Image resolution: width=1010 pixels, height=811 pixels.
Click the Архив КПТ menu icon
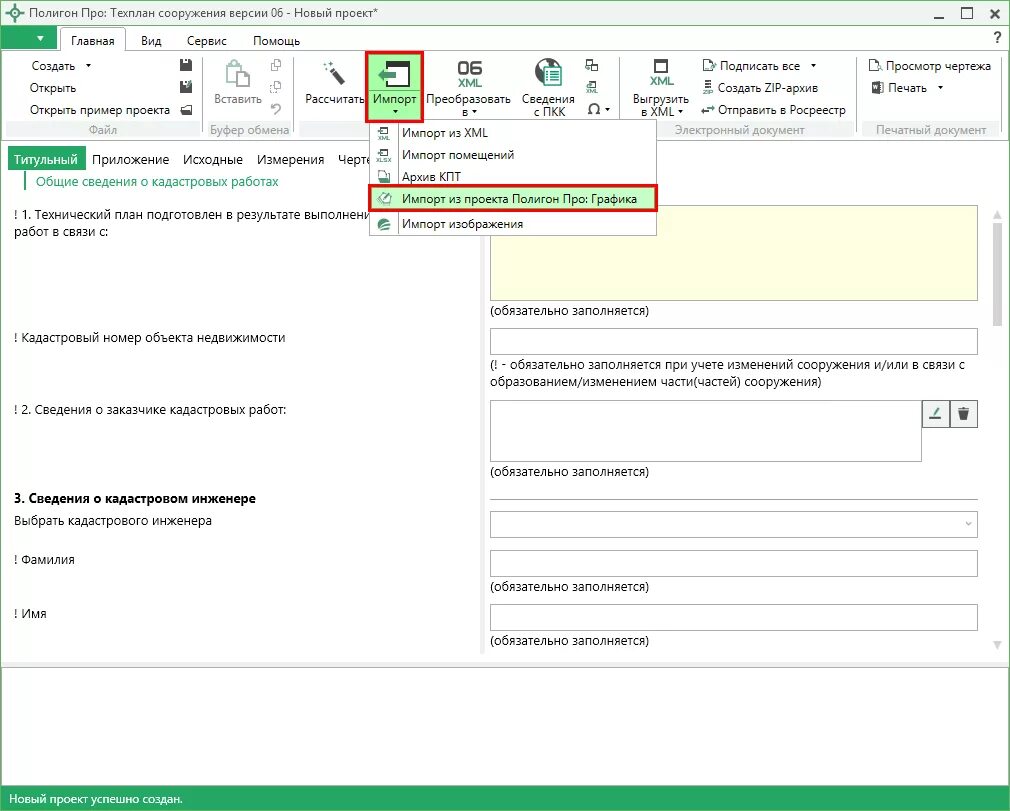pos(384,177)
